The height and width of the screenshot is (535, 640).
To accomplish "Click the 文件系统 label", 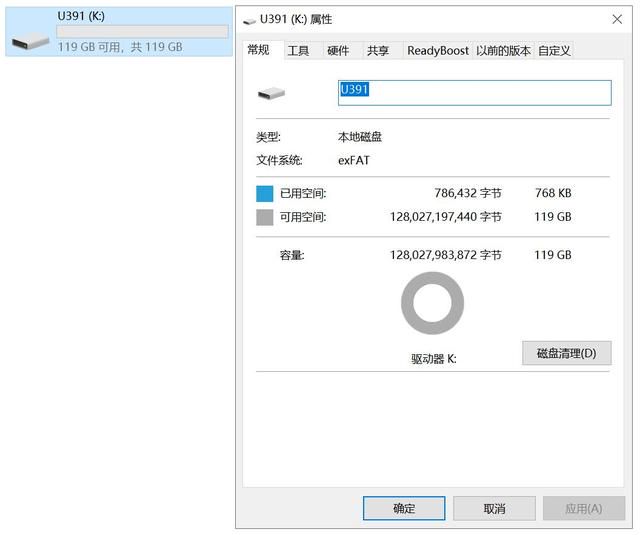I will tap(279, 160).
